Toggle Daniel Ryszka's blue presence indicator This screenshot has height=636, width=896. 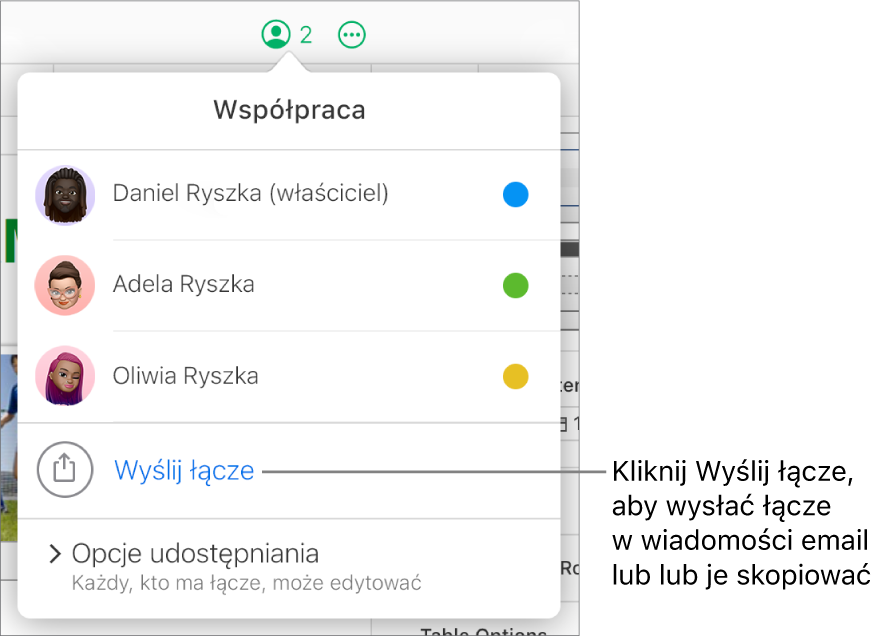(516, 195)
